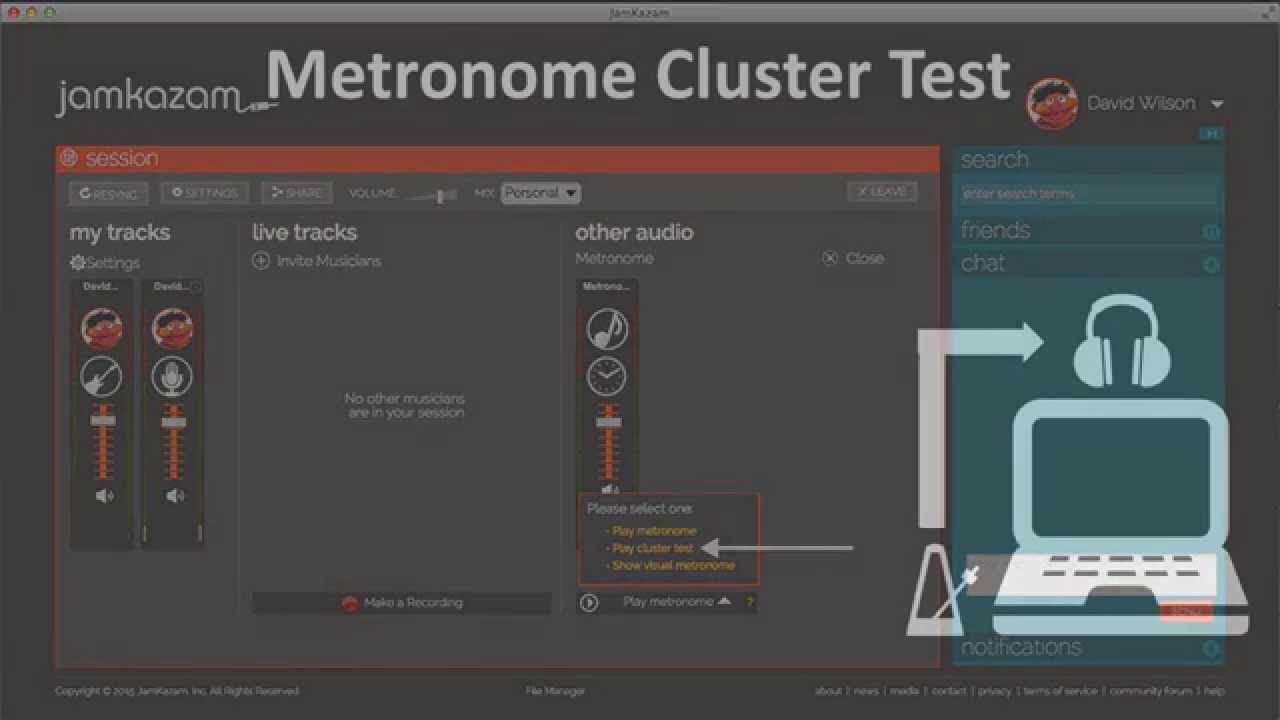
Task: Open David Wilson's avatar in the header
Action: 1051,104
